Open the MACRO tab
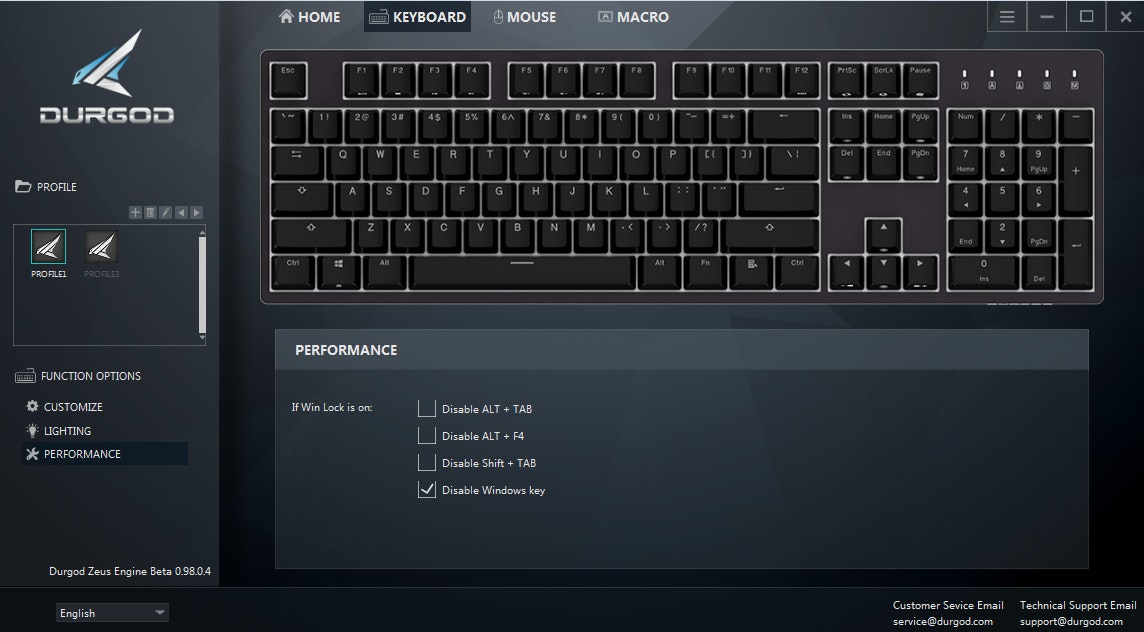Screen dimensions: 1144x632 point(633,17)
